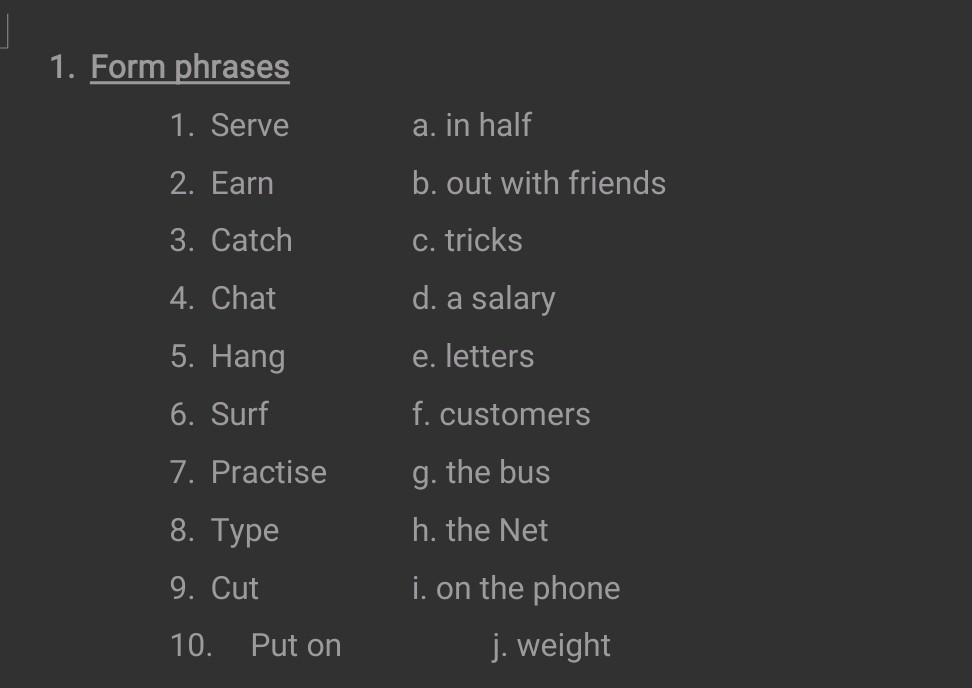Place cursor on the word "Type"
This screenshot has height=688, width=972.
pos(245,530)
